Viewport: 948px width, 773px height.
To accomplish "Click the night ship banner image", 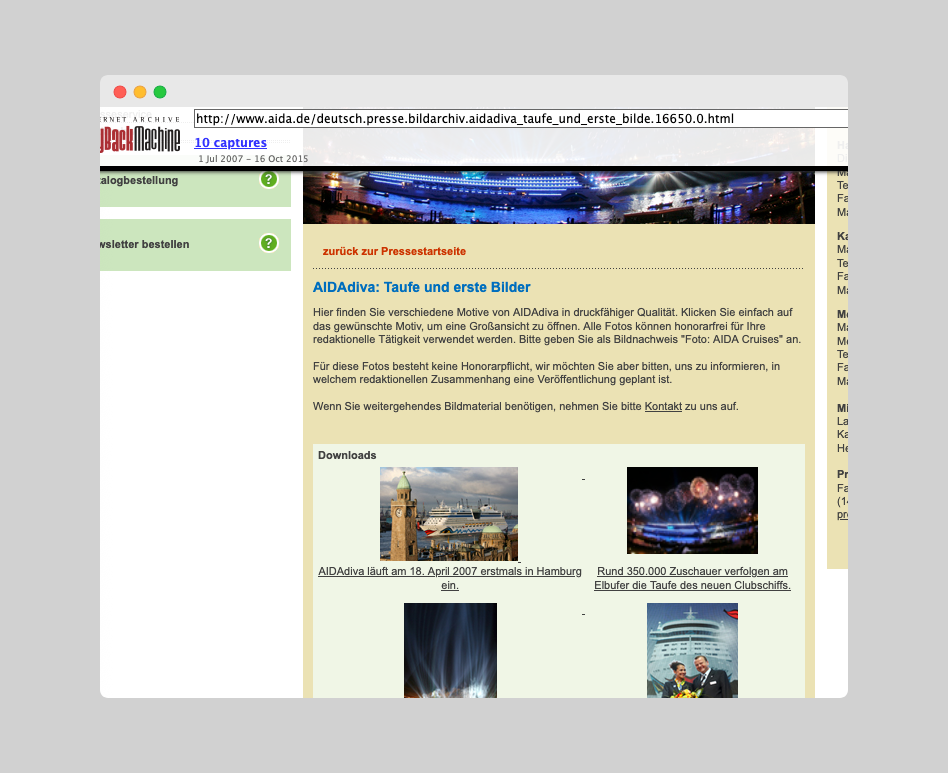I will click(559, 197).
